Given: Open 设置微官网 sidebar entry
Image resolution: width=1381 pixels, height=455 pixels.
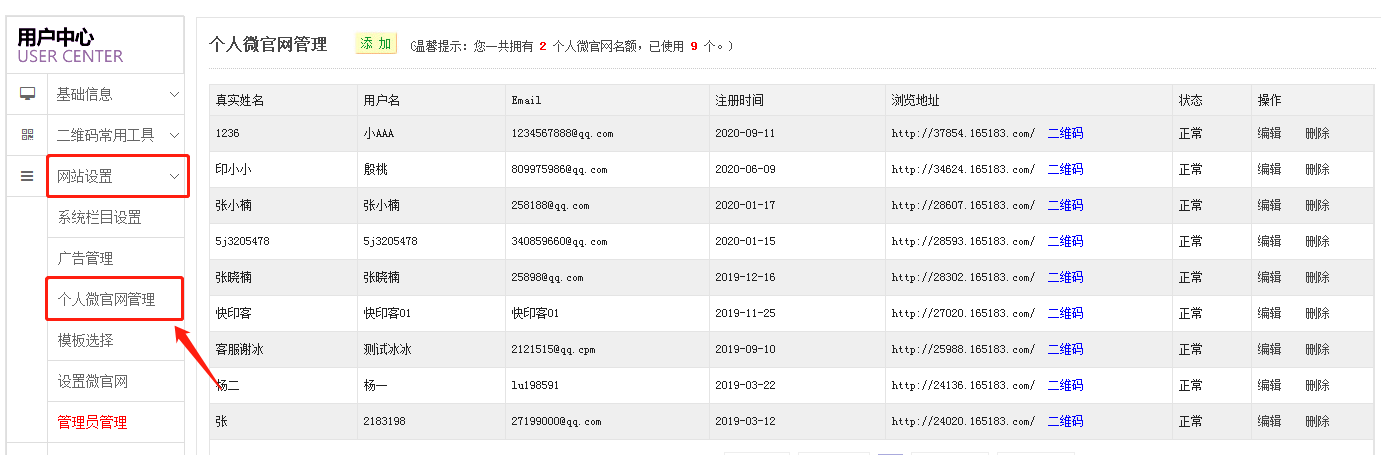Looking at the screenshot, I should 92,381.
